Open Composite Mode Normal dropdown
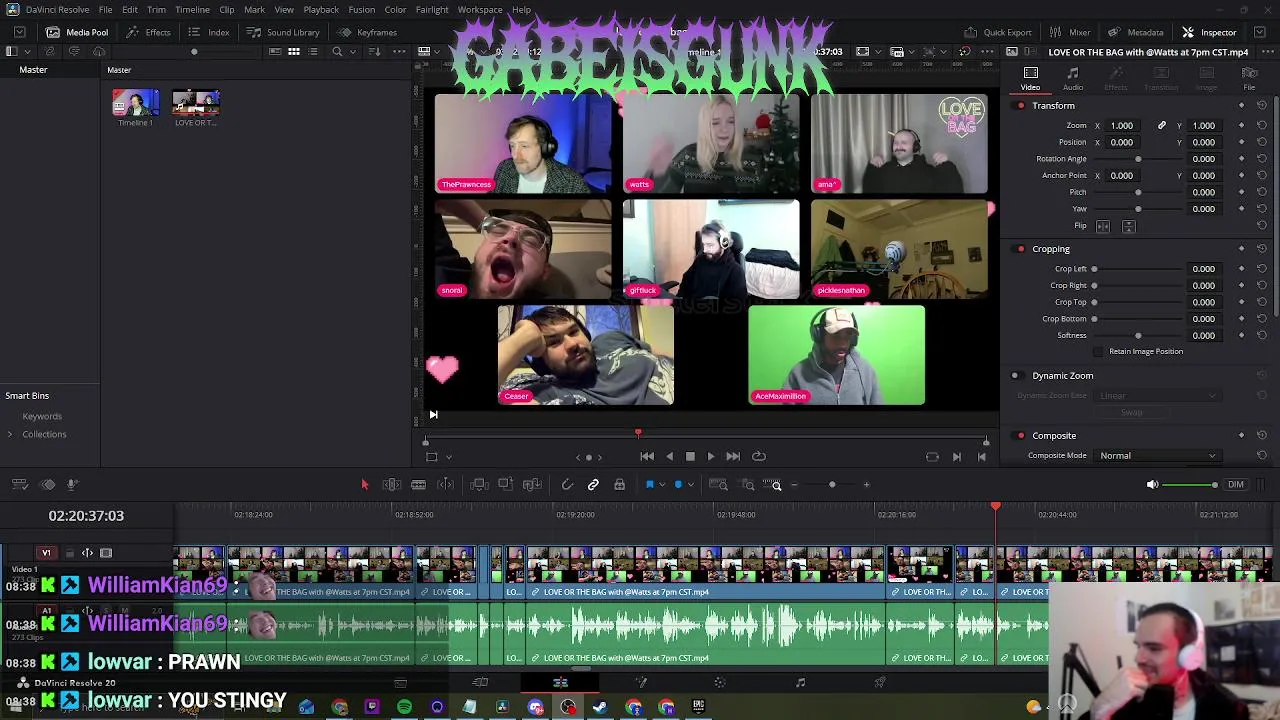This screenshot has height=720, width=1280. [1158, 456]
